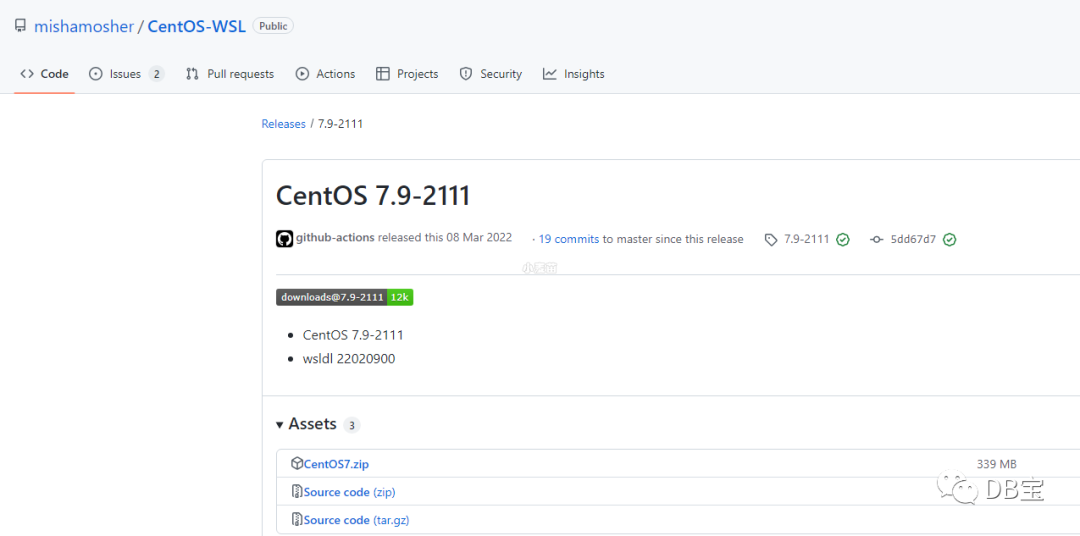This screenshot has height=536, width=1080.
Task: Open the mishamosher owner profile link
Action: click(83, 27)
